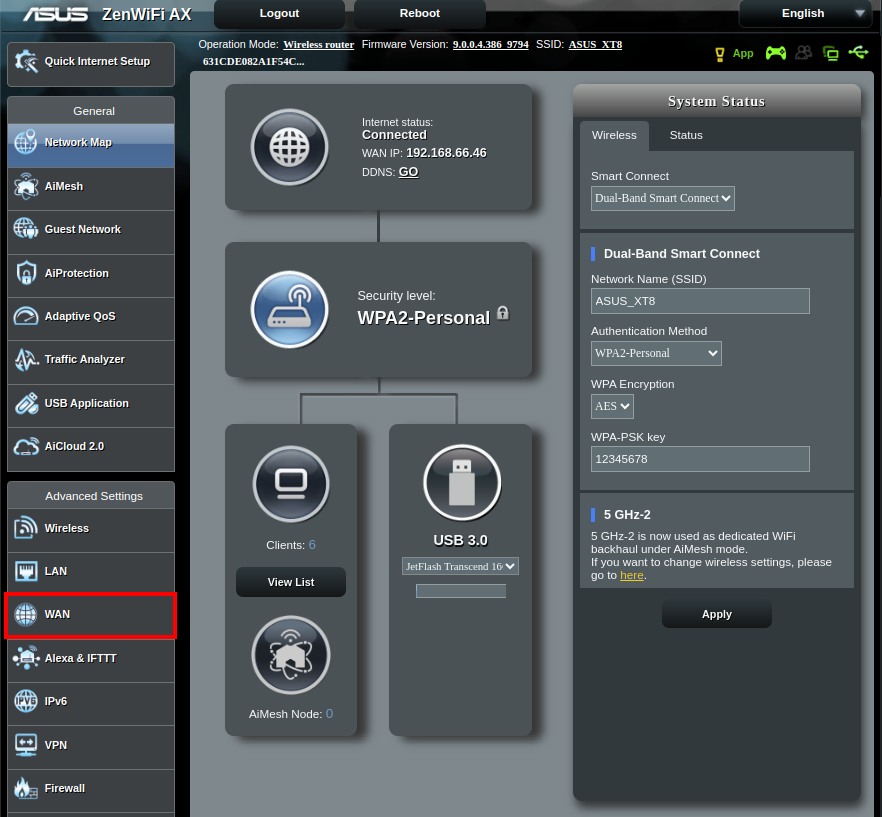Open Adaptive QoS page
Image resolution: width=882 pixels, height=817 pixels.
coord(91,318)
